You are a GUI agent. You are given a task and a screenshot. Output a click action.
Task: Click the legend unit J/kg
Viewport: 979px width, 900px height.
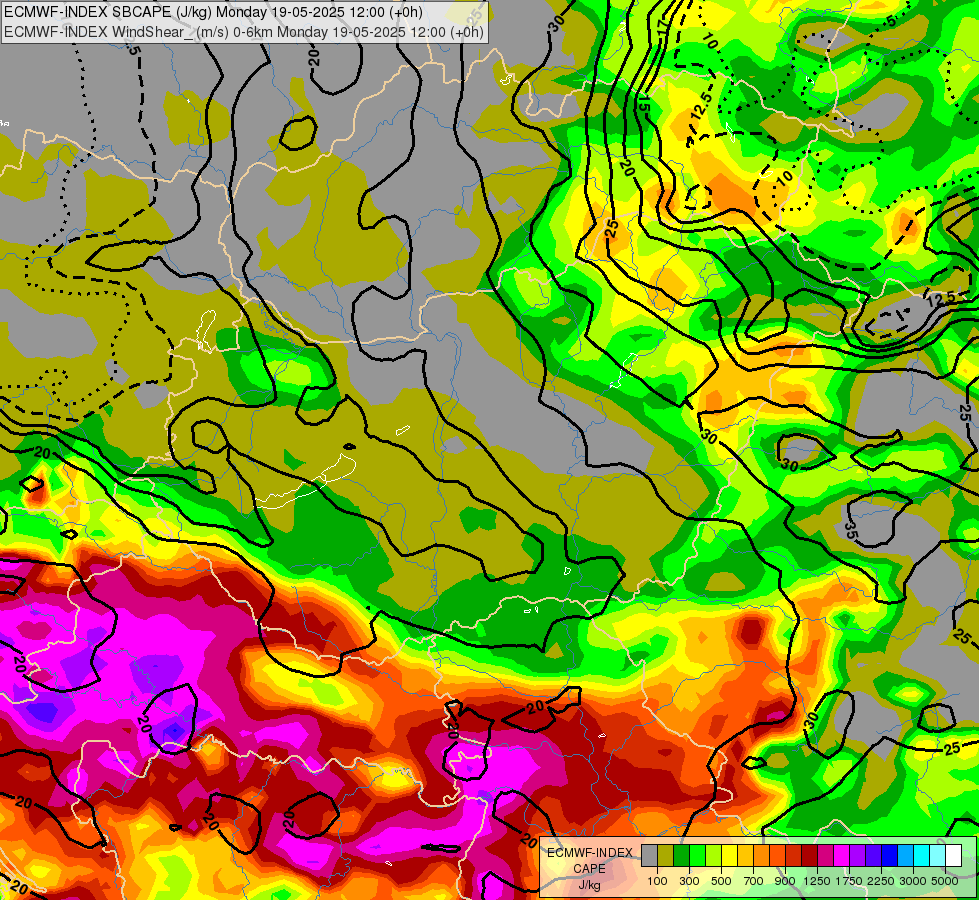tap(589, 886)
